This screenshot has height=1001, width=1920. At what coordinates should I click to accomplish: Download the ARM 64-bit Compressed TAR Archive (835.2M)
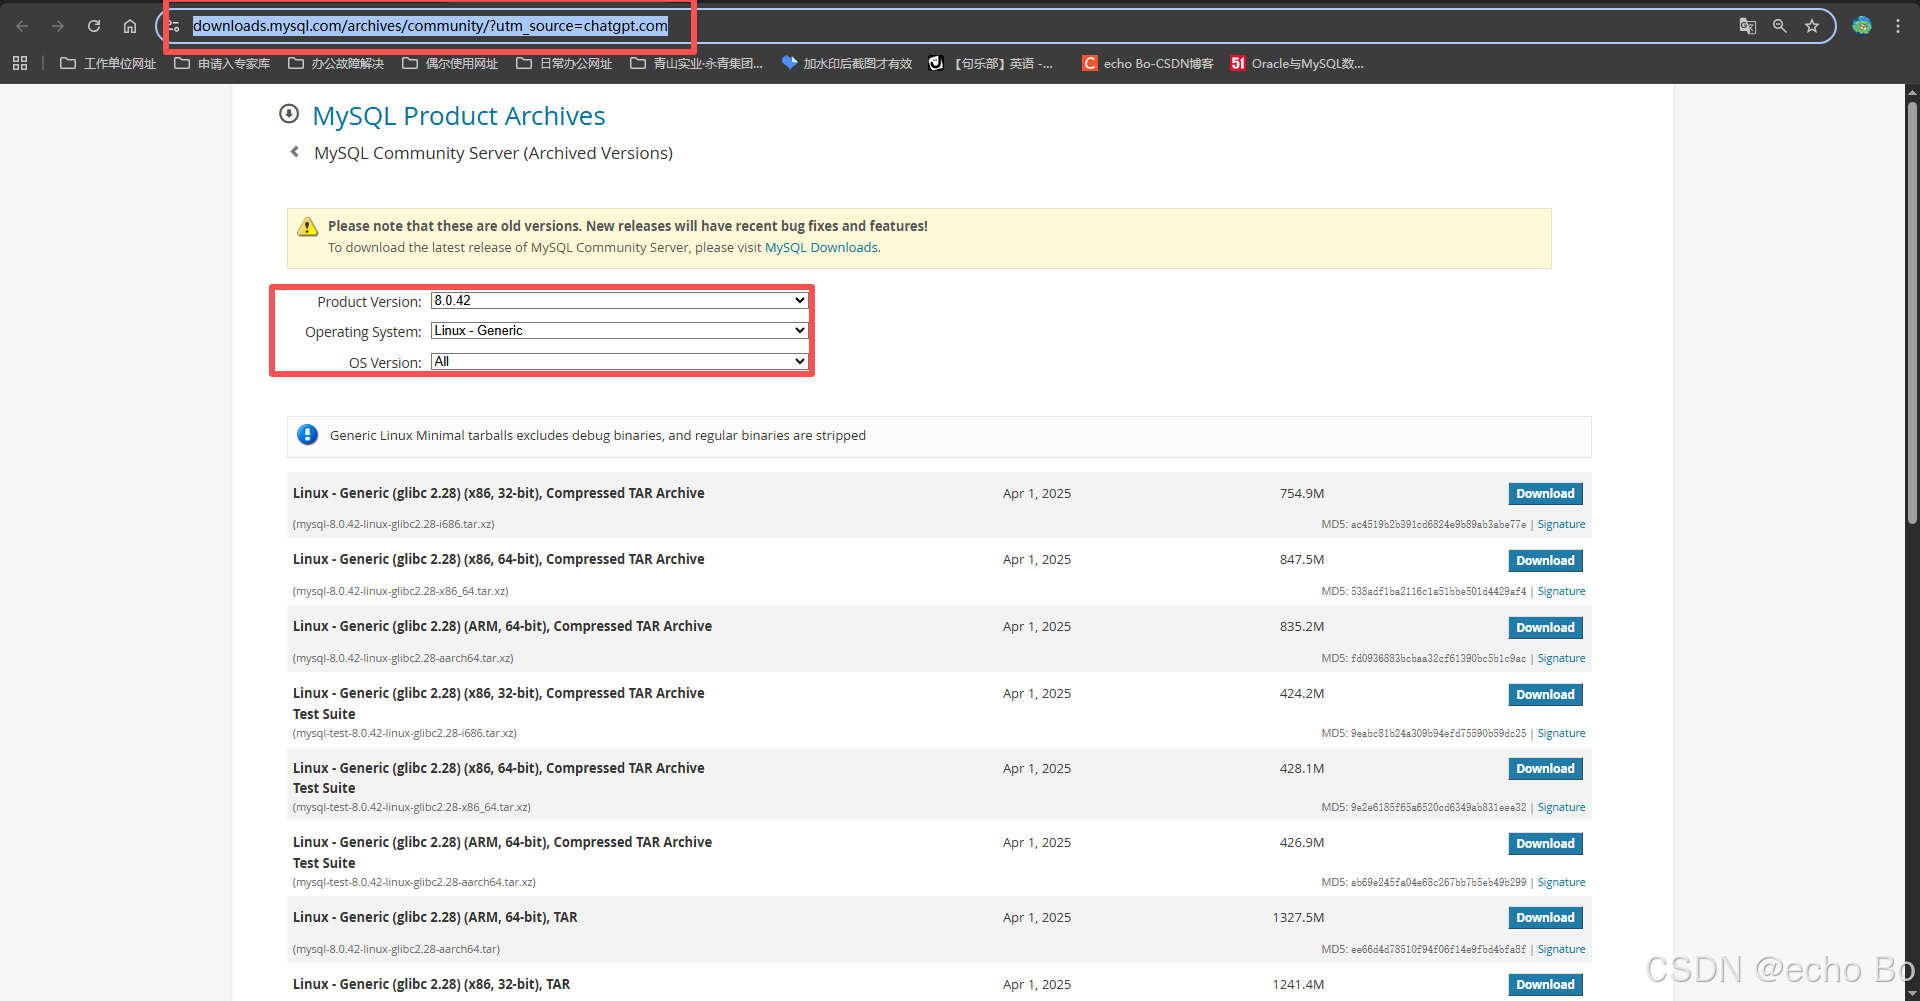click(1545, 628)
